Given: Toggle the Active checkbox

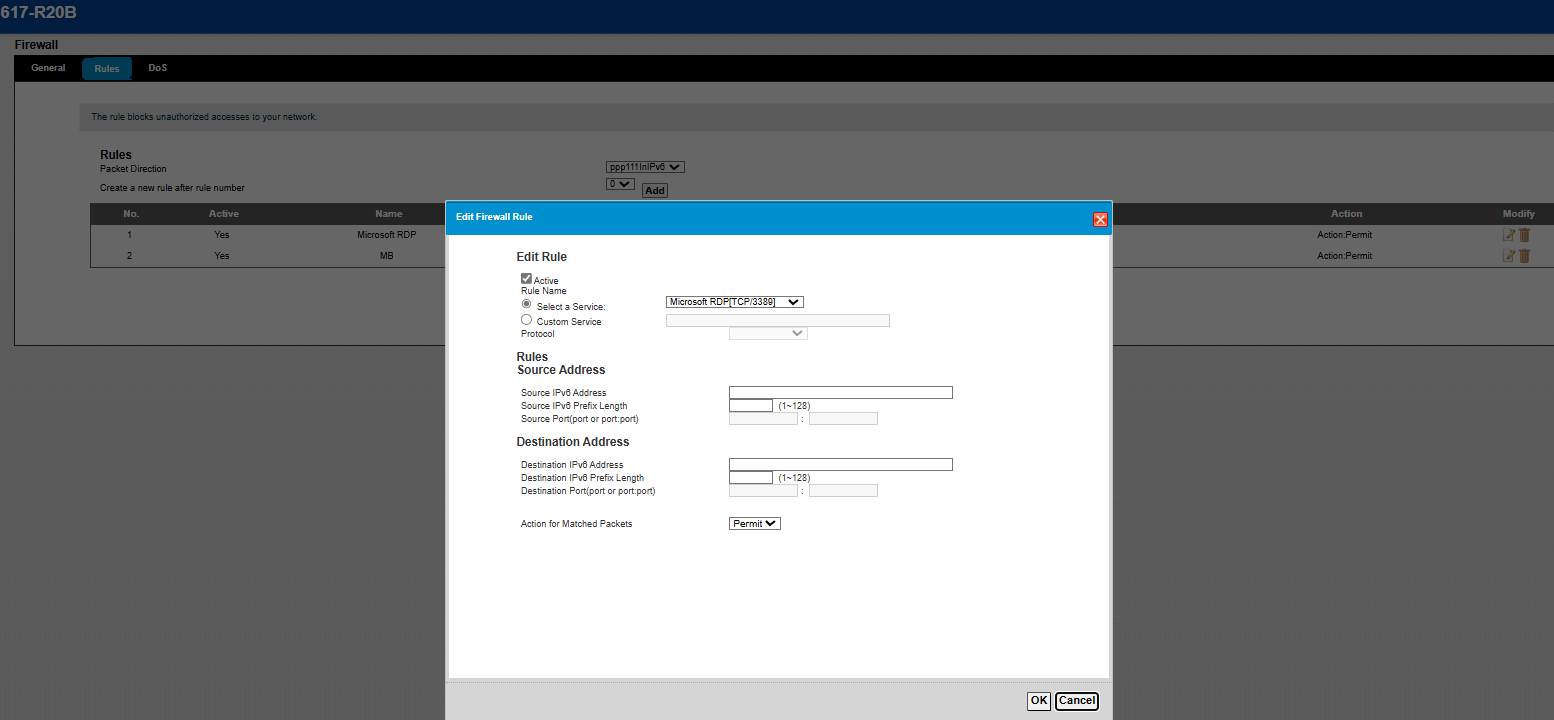Looking at the screenshot, I should tap(526, 279).
